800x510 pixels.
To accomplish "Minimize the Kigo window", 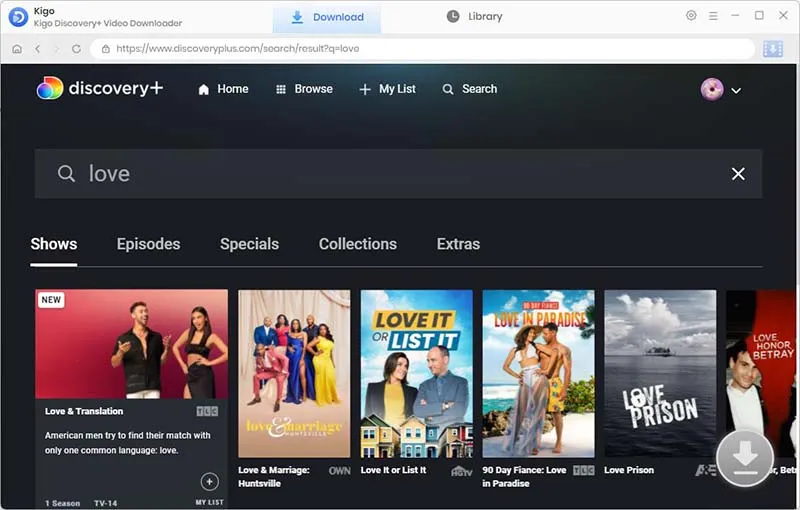I will pyautogui.click(x=735, y=15).
